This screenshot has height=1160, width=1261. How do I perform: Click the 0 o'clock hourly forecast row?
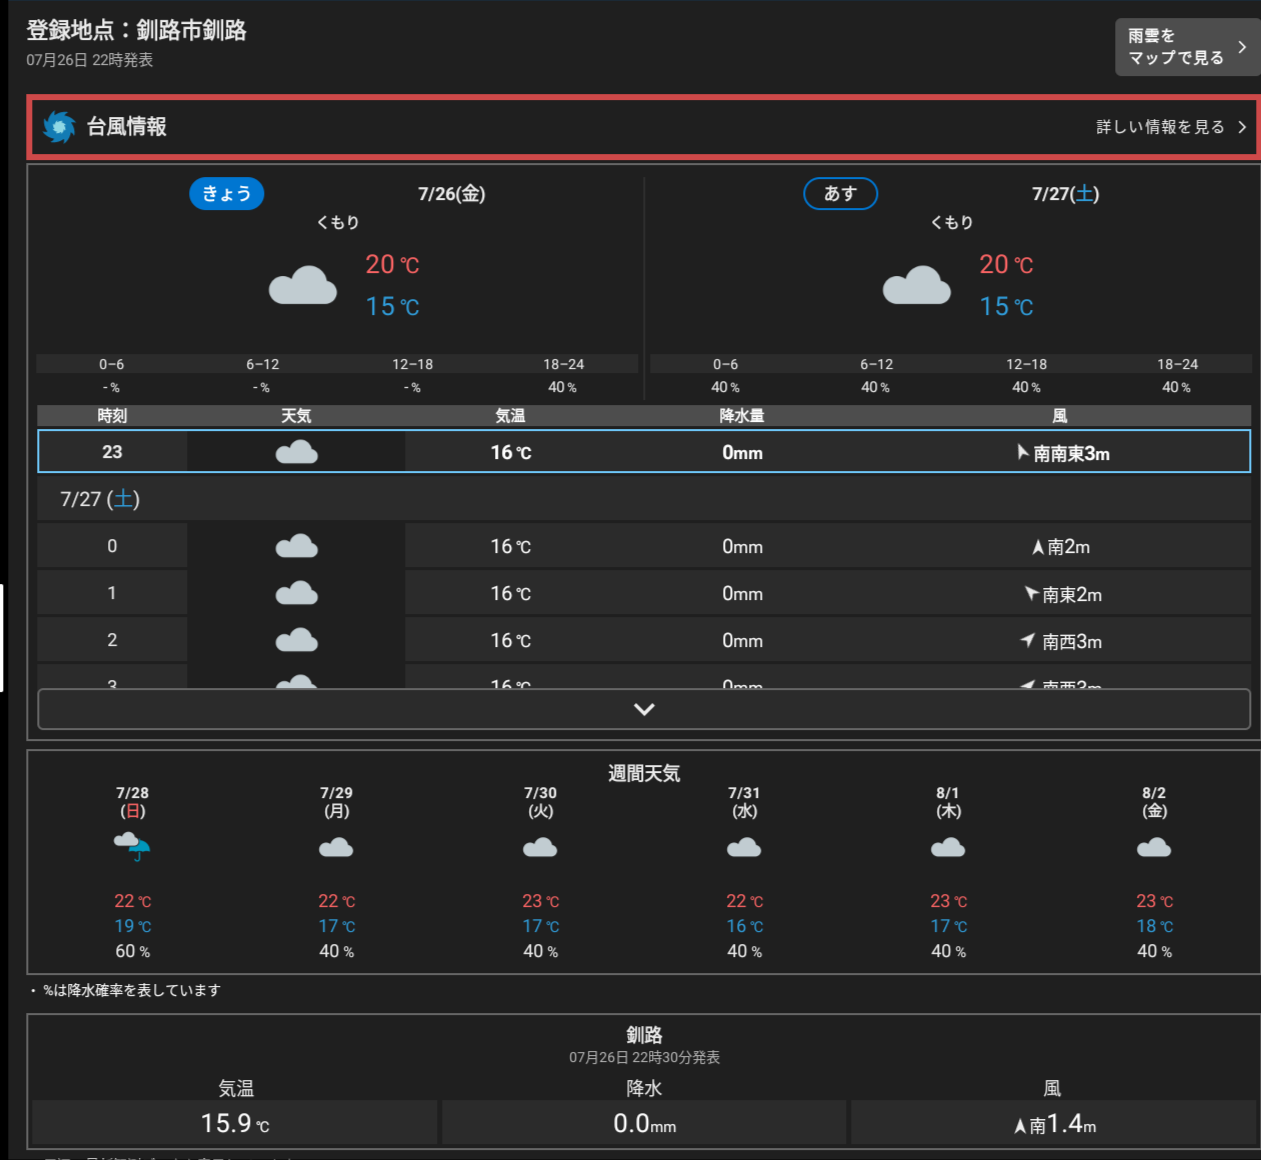tap(644, 546)
